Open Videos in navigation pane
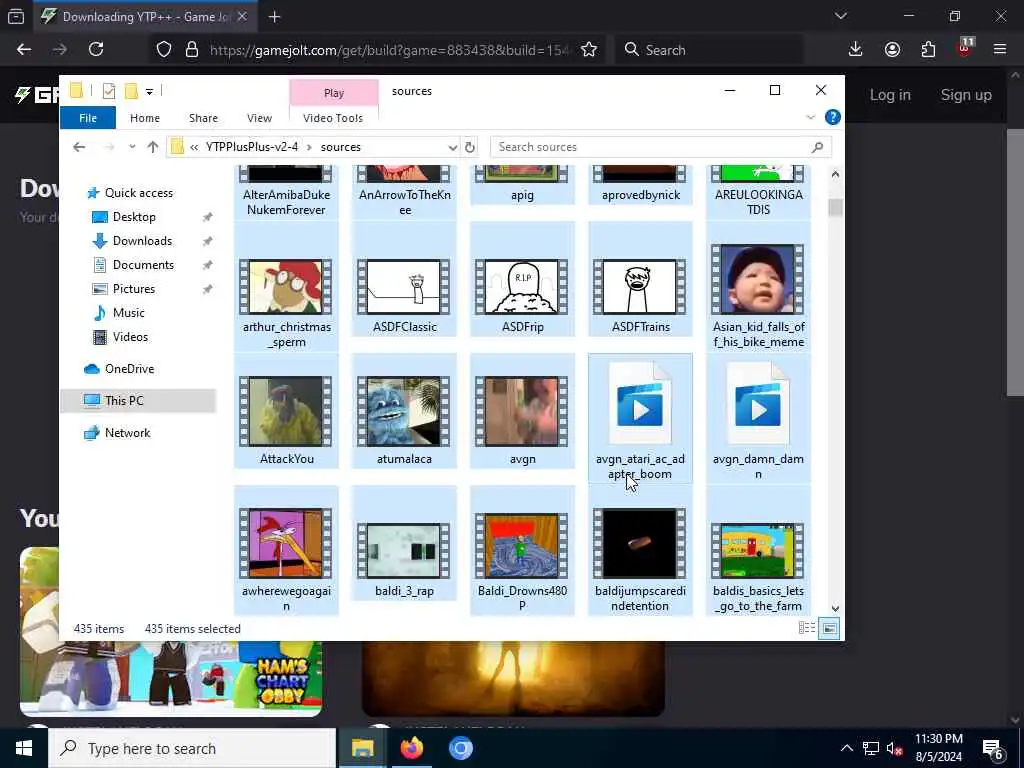Viewport: 1024px width, 768px height. click(x=130, y=337)
